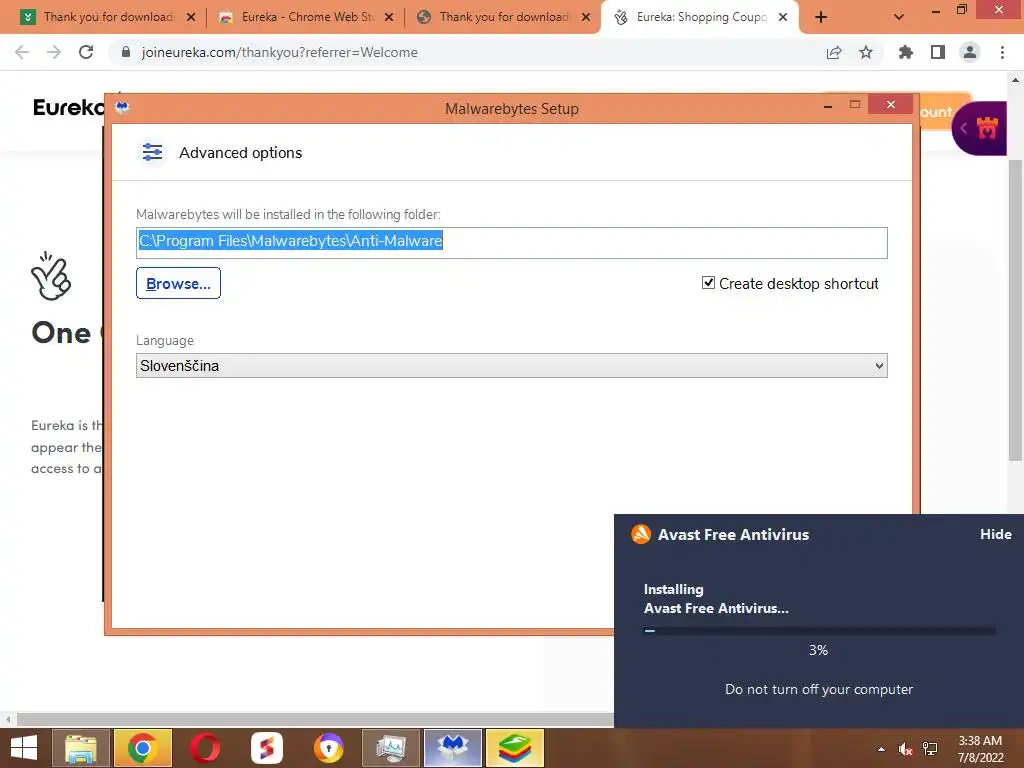Expand the Eureka side widget arrow
This screenshot has width=1024, height=768.
click(963, 128)
